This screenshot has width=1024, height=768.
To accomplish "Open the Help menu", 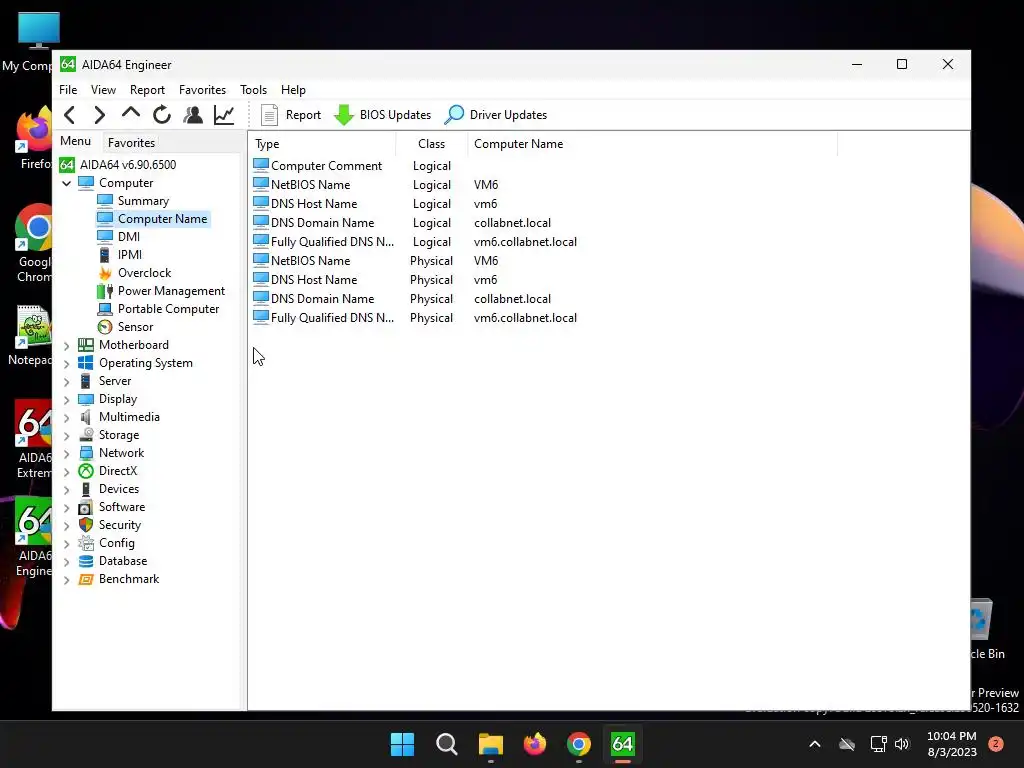I will click(293, 89).
